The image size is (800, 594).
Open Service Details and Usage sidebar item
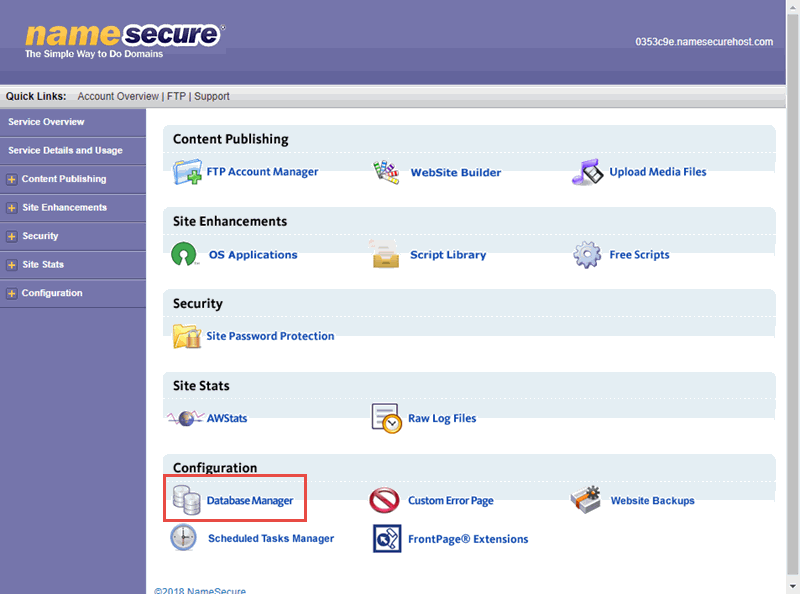[x=65, y=151]
